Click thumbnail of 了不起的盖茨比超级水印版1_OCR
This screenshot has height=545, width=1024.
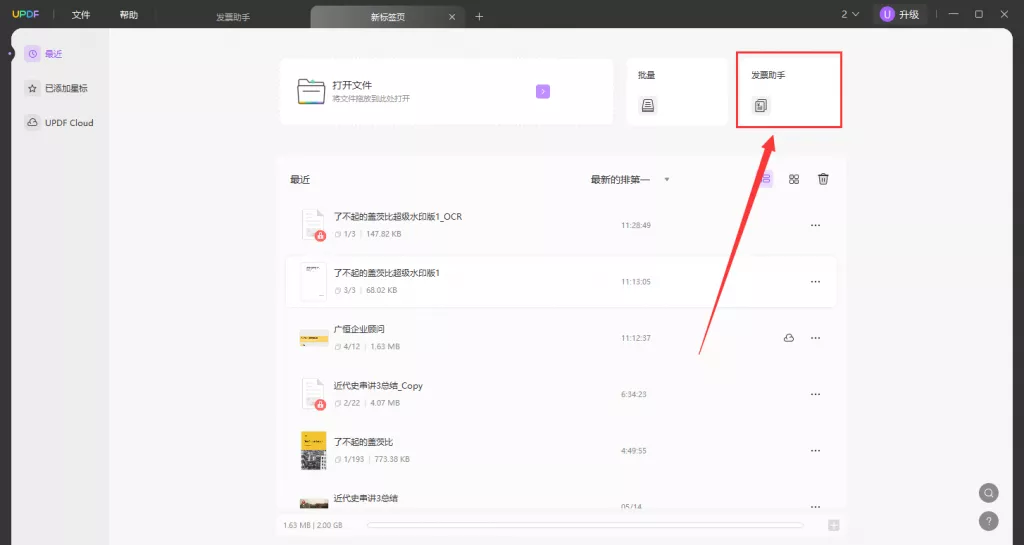[x=313, y=225]
